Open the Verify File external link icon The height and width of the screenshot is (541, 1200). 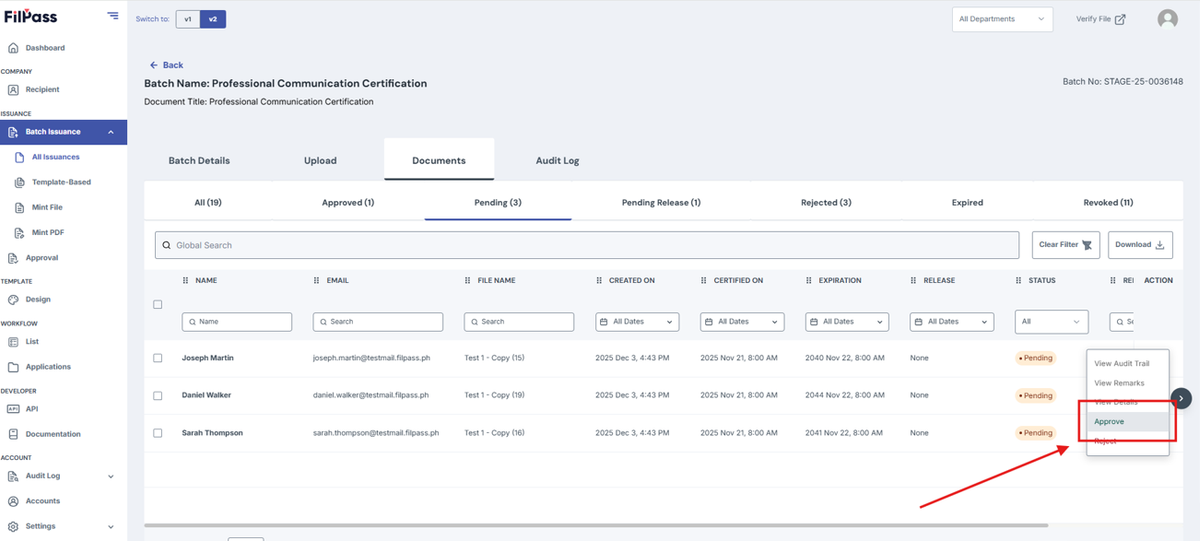[x=1120, y=19]
